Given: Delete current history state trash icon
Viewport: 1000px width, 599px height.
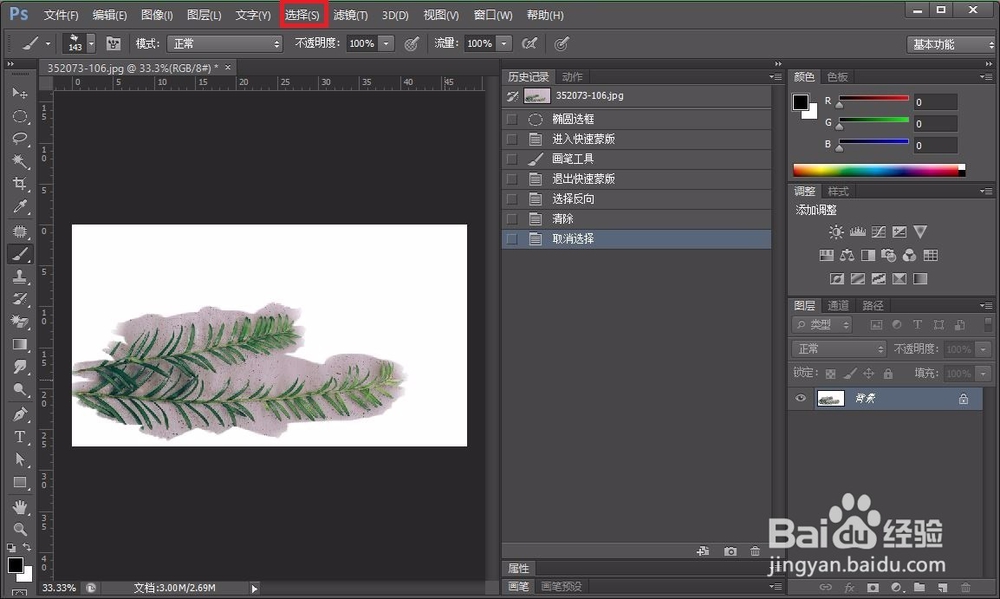Looking at the screenshot, I should 755,551.
